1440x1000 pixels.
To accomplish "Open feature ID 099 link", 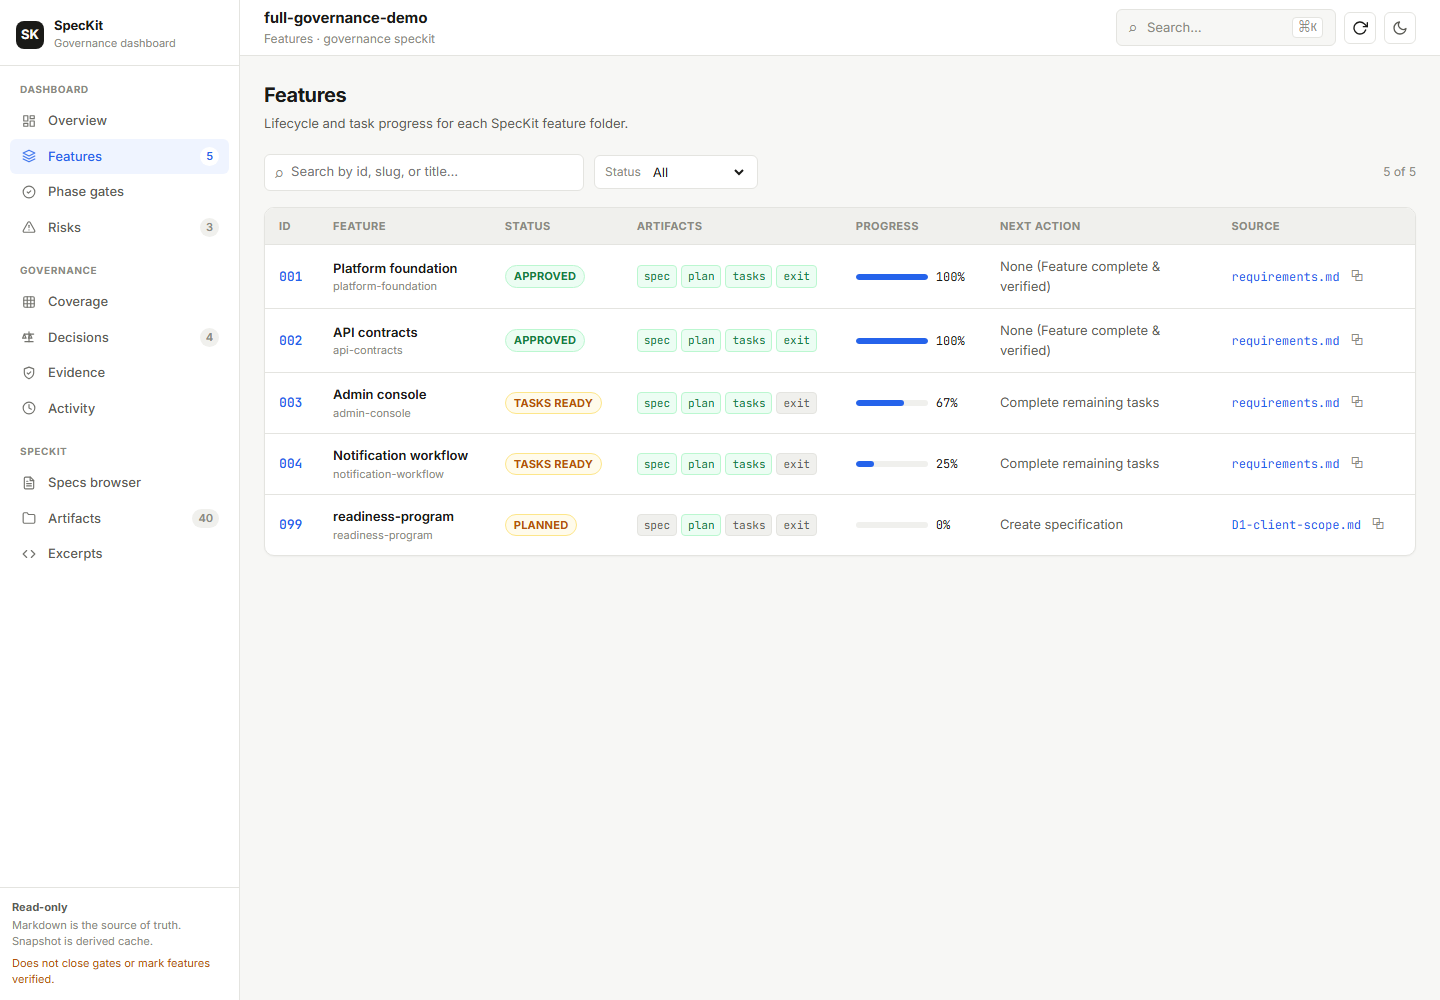I will coord(291,525).
